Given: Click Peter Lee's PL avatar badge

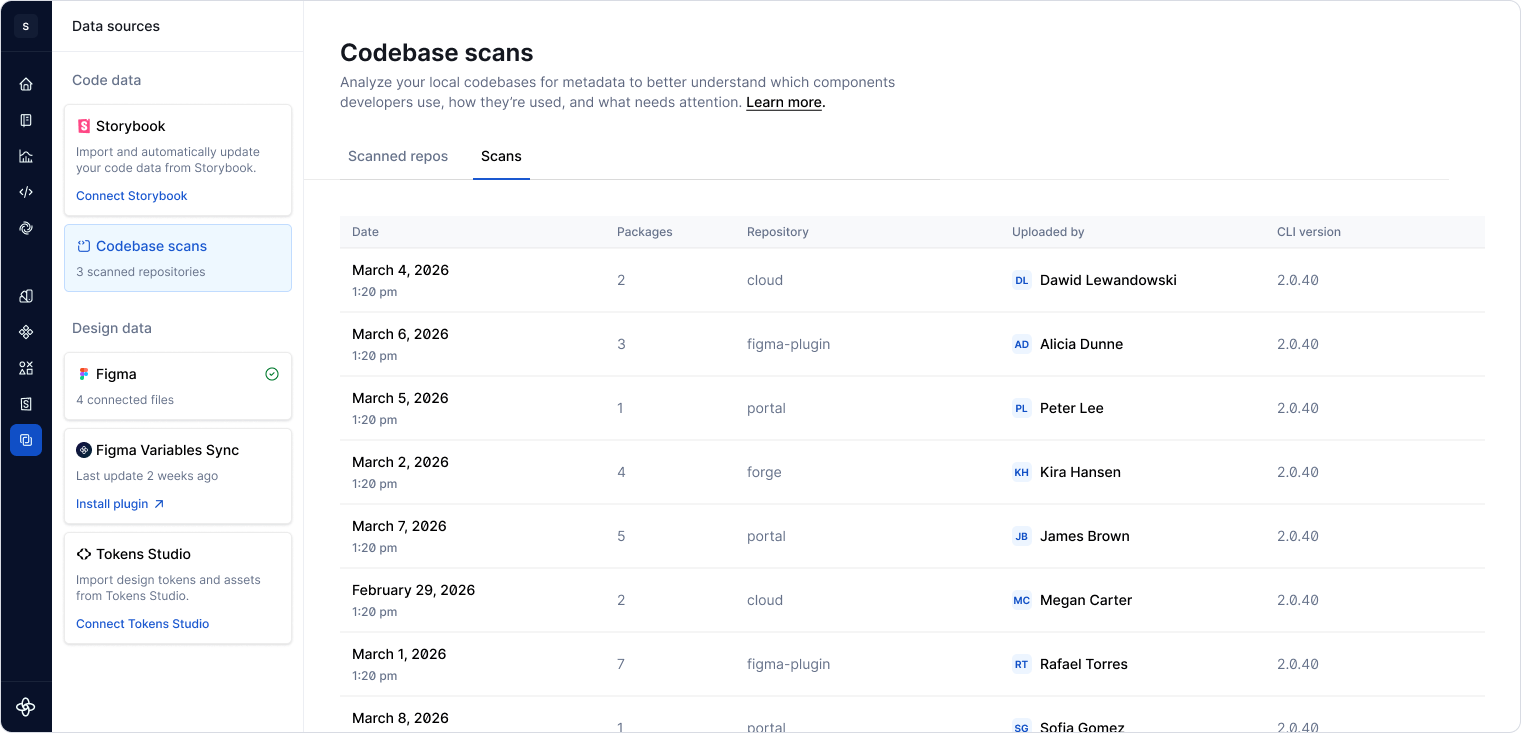Looking at the screenshot, I should point(1022,408).
